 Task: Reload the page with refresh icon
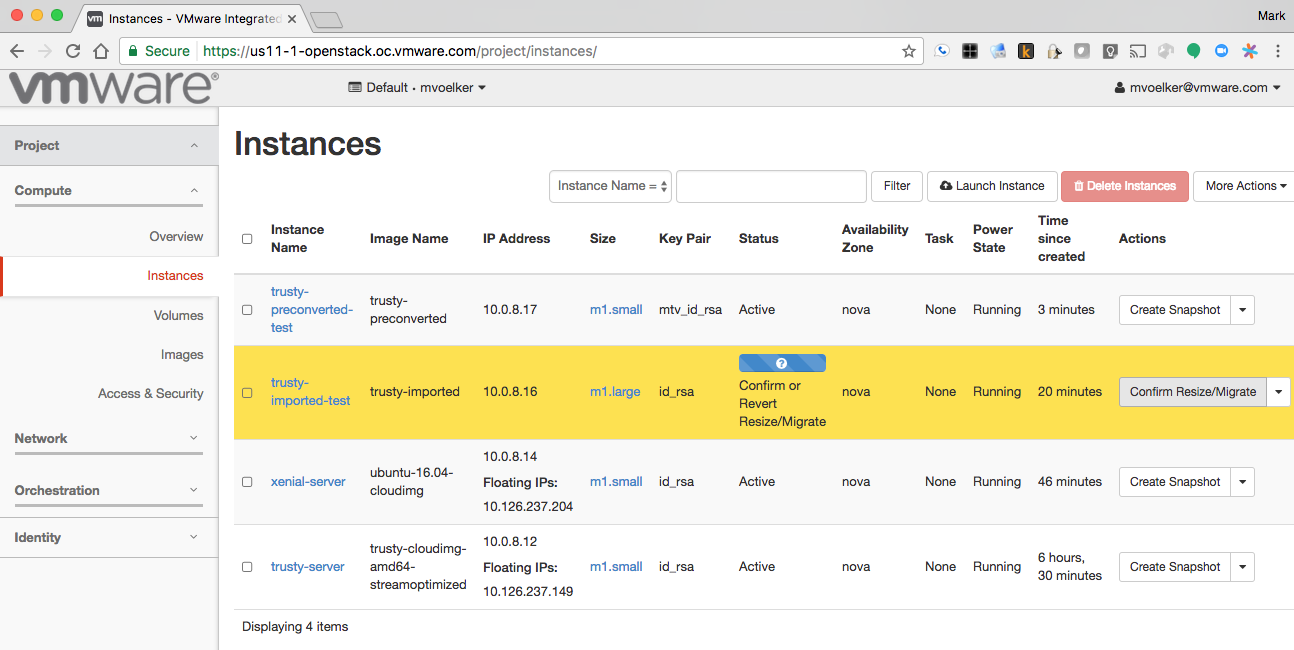pos(73,51)
